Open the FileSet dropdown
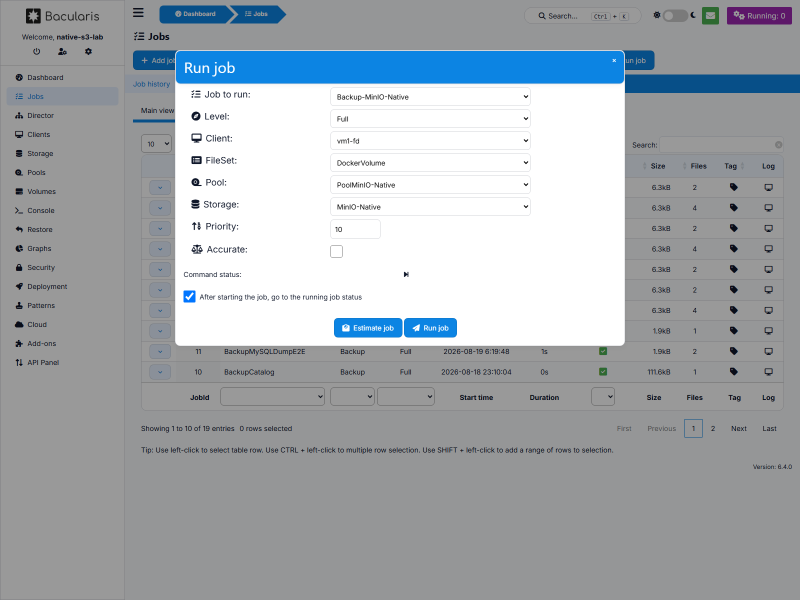Image resolution: width=800 pixels, height=600 pixels. [x=430, y=163]
